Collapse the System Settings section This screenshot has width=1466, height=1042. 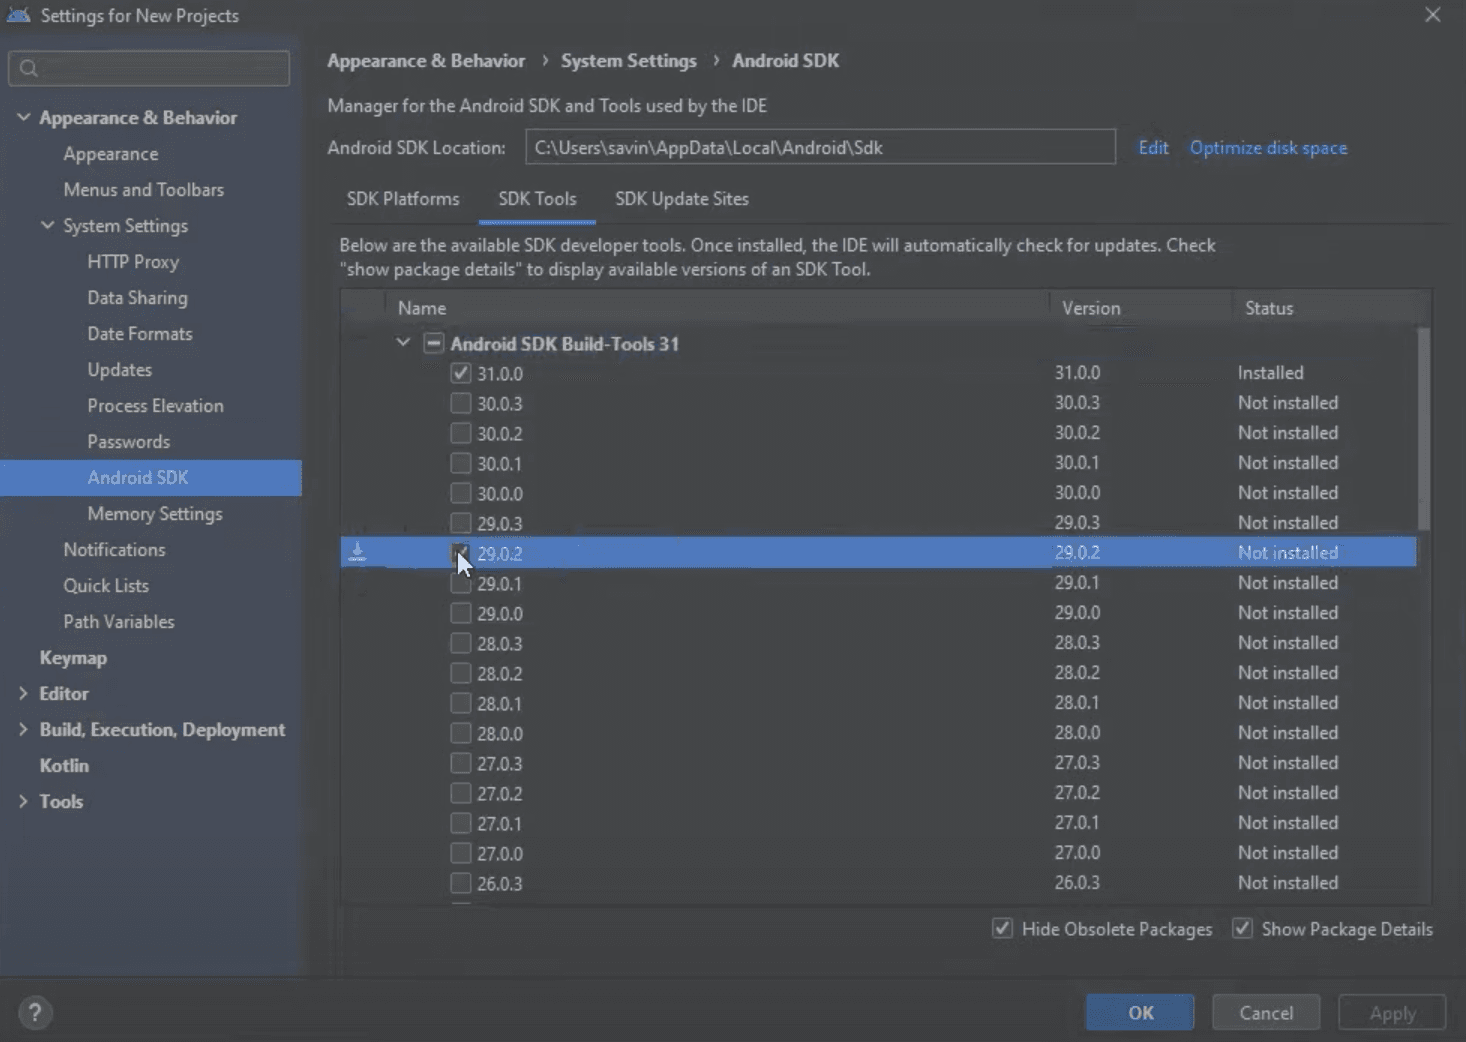[47, 225]
